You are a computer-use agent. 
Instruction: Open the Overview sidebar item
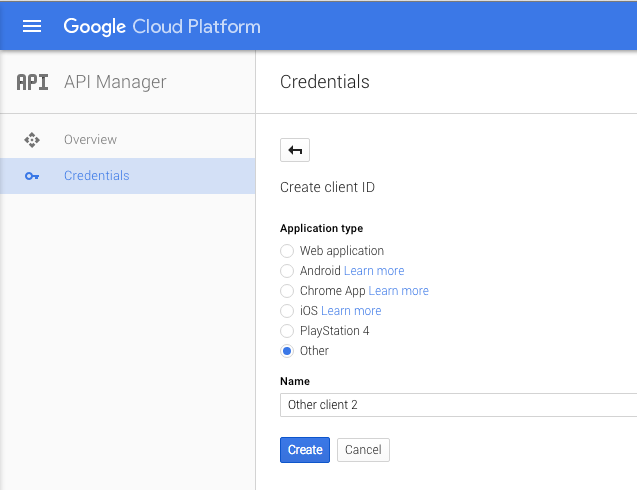click(128, 140)
